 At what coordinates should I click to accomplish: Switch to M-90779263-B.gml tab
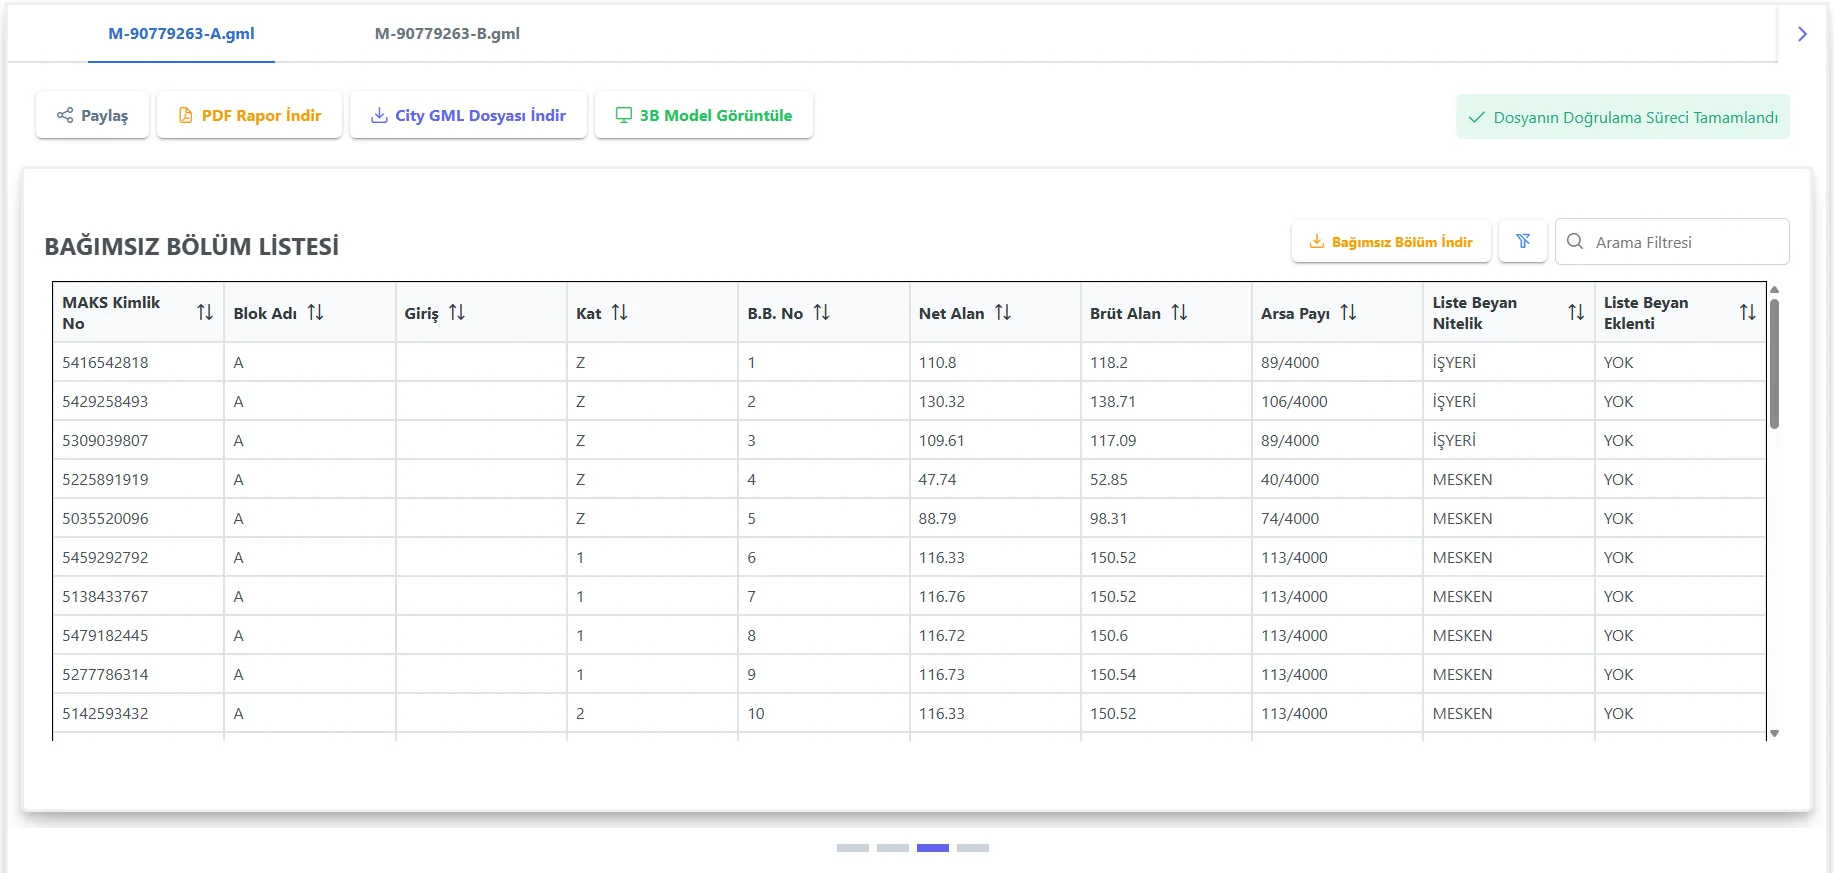[x=447, y=34]
